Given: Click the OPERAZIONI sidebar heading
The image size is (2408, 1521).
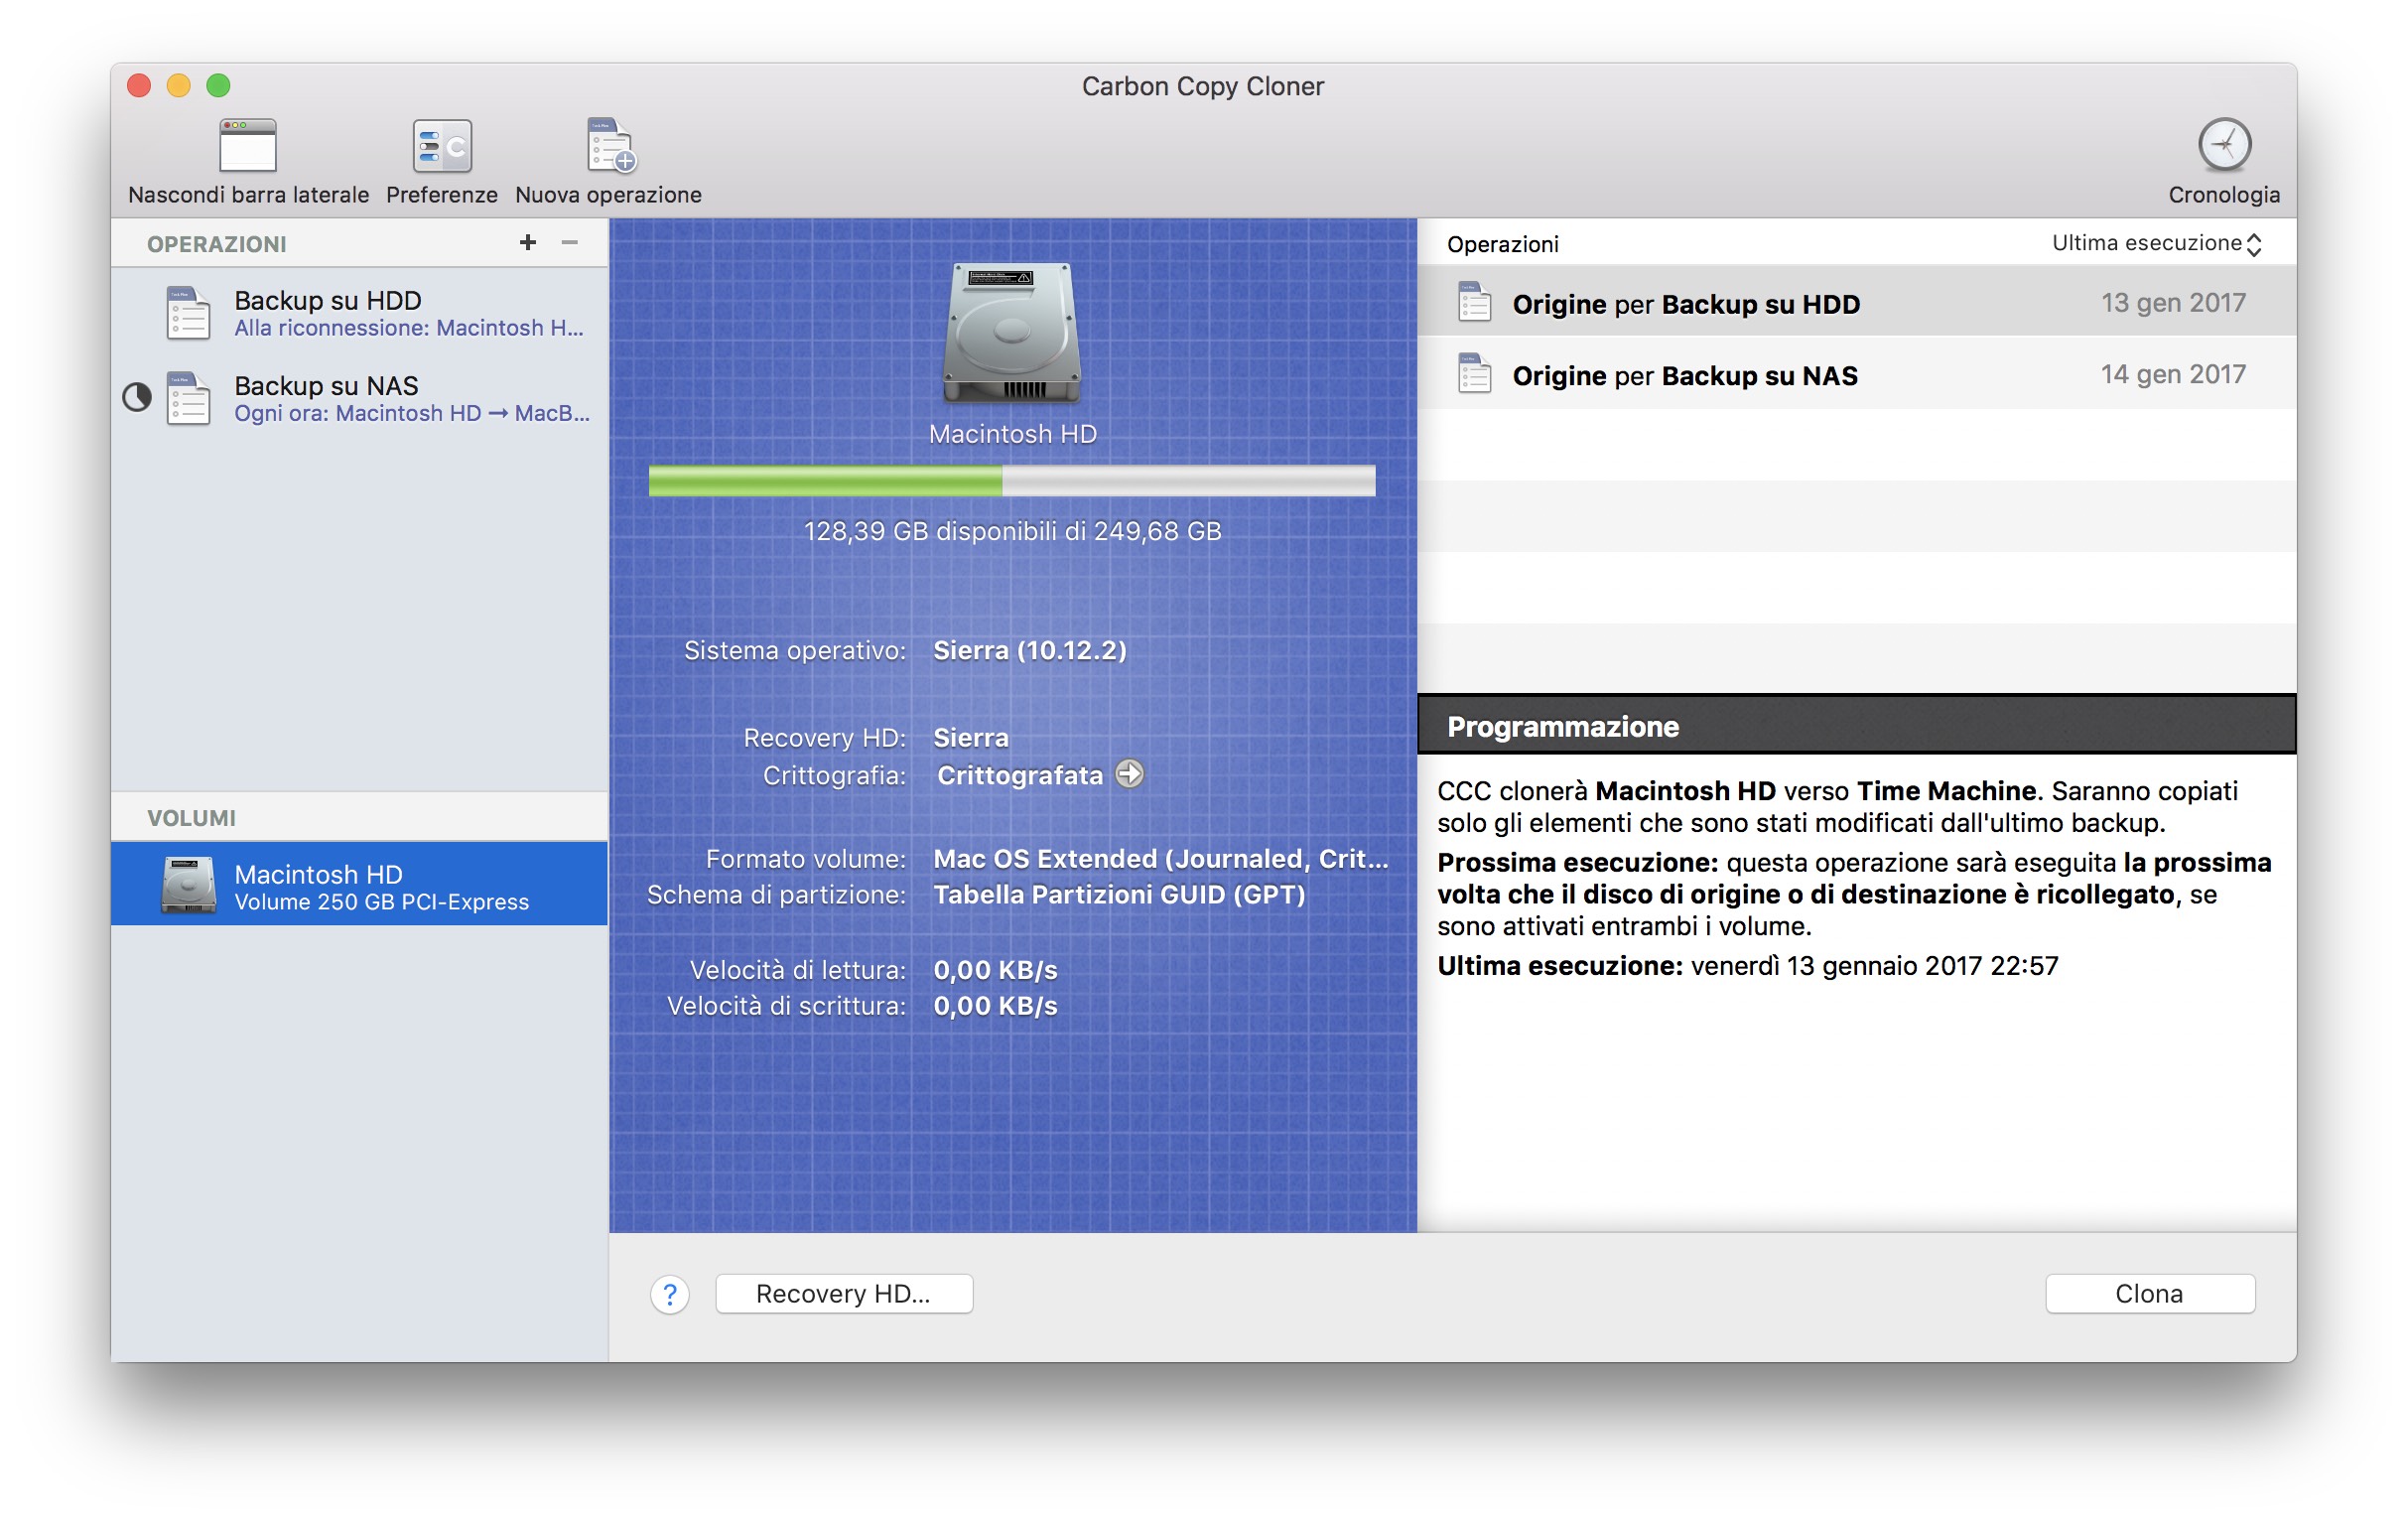Looking at the screenshot, I should click(217, 244).
